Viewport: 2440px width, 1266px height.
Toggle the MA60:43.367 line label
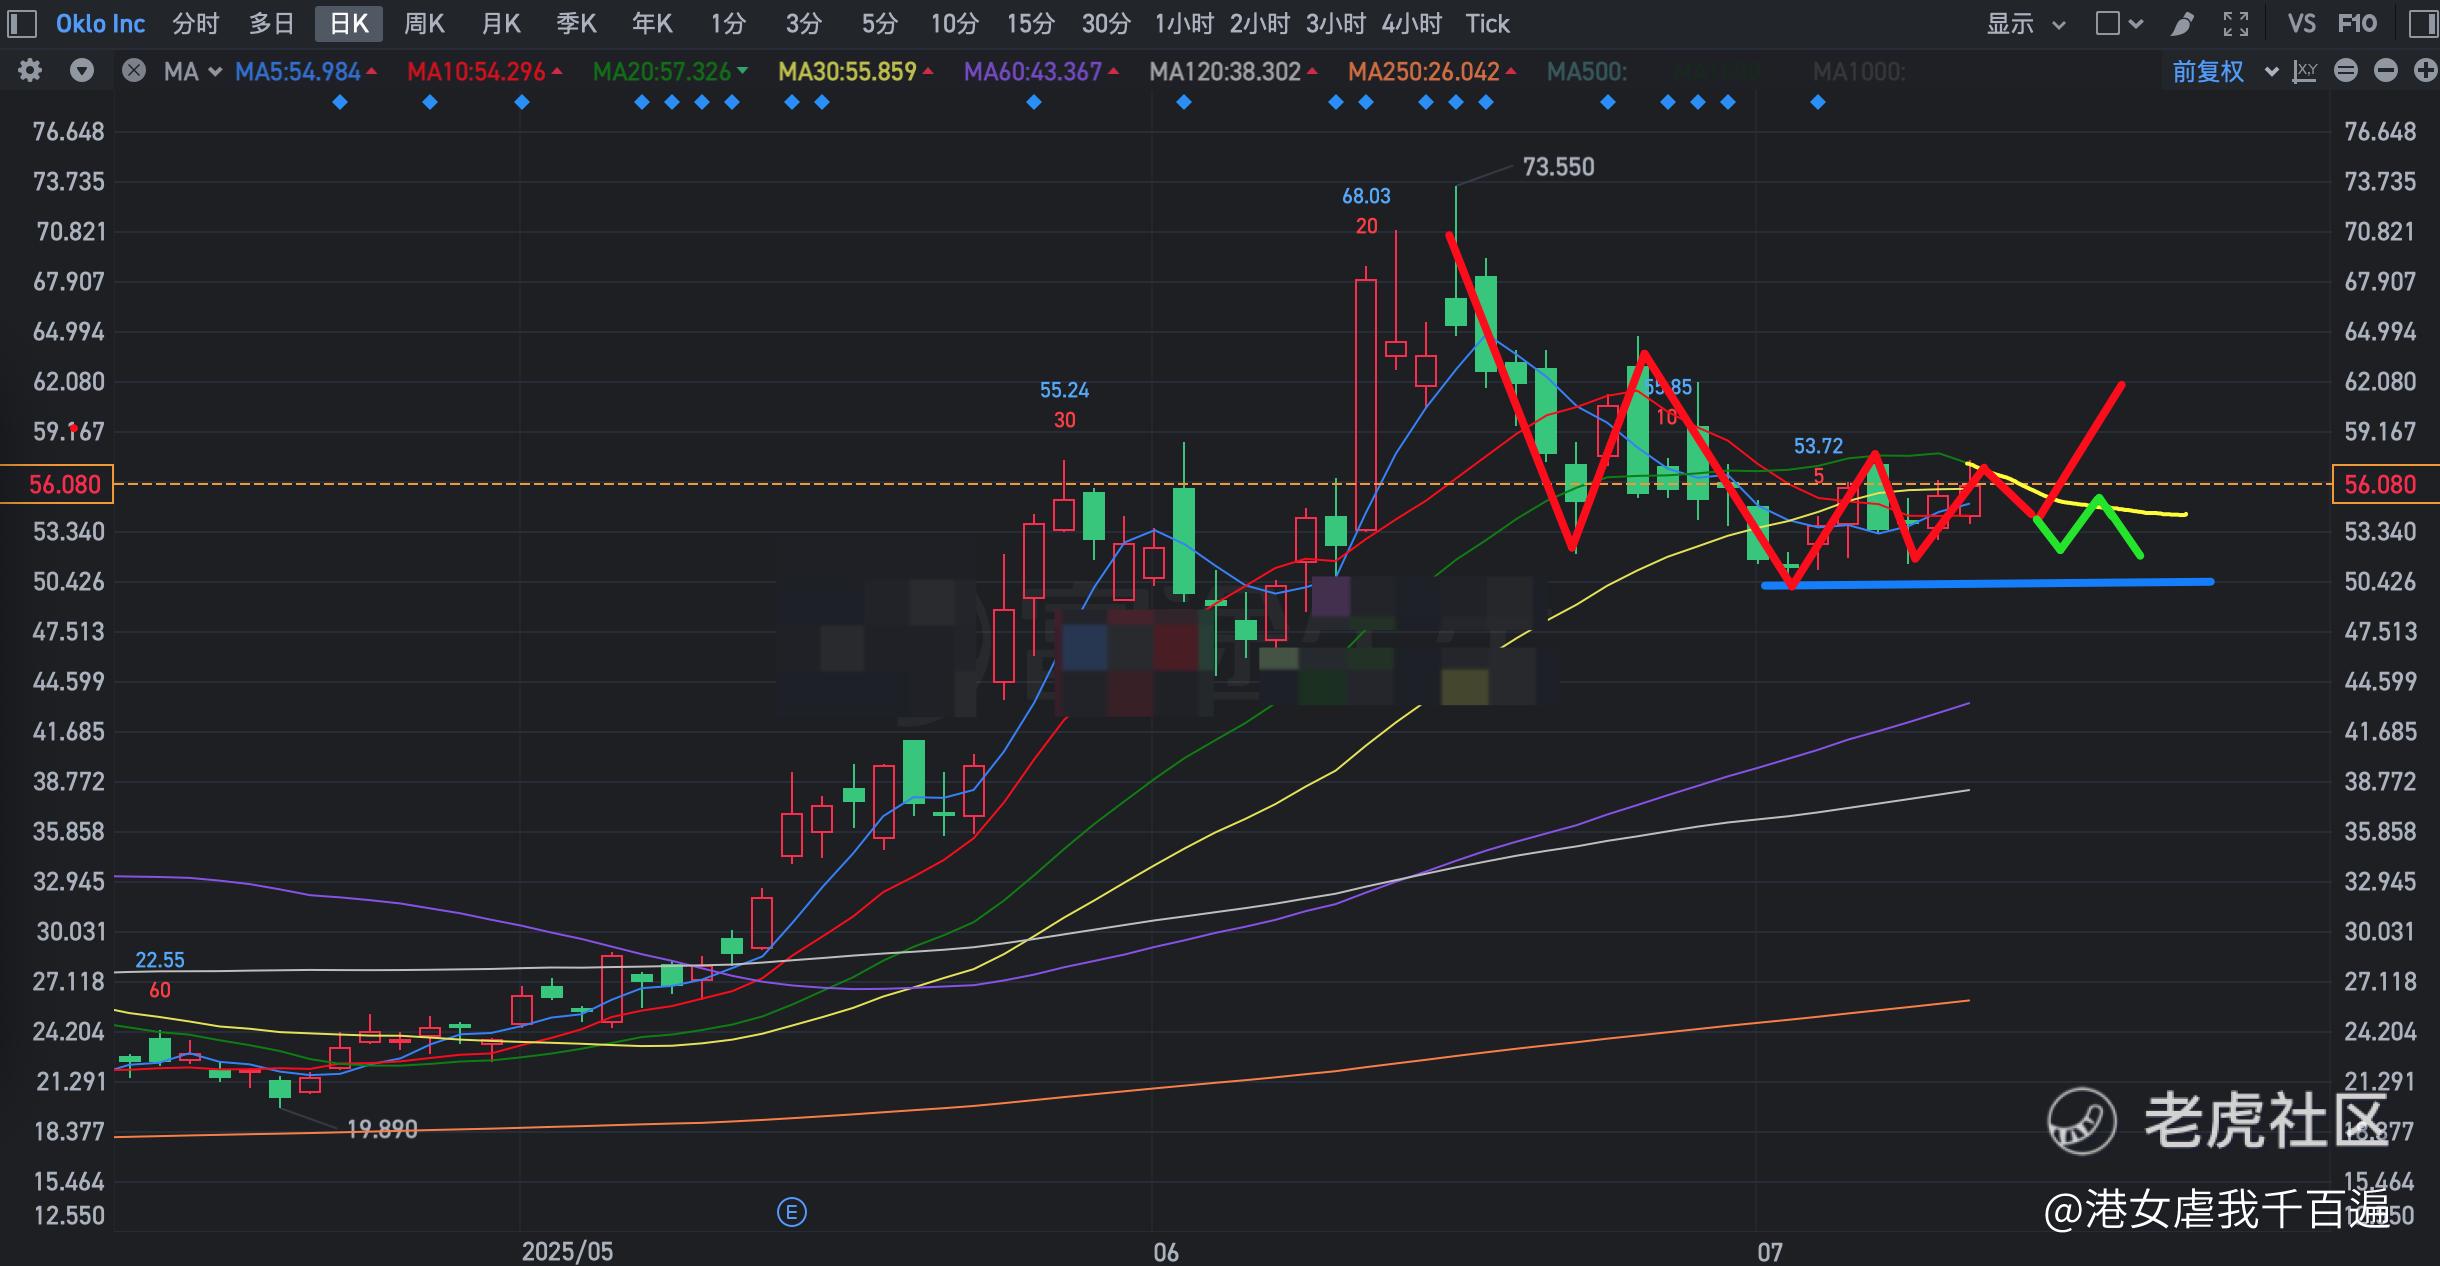coord(1041,71)
